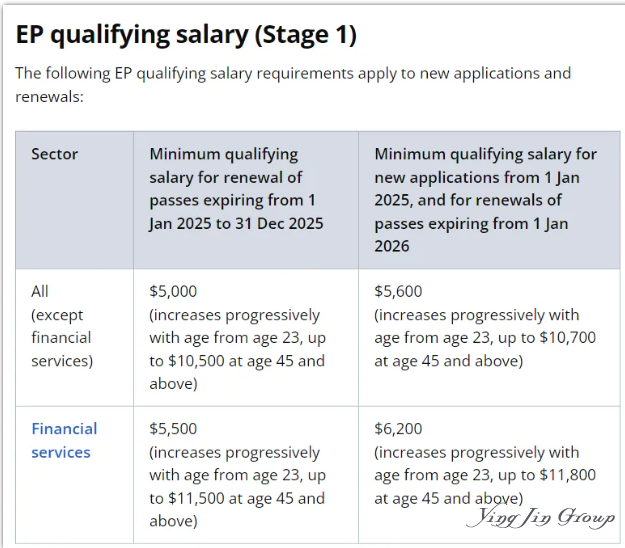This screenshot has height=548, width=625.
Task: Click the new applications 2025 column header
Action: (x=489, y=200)
